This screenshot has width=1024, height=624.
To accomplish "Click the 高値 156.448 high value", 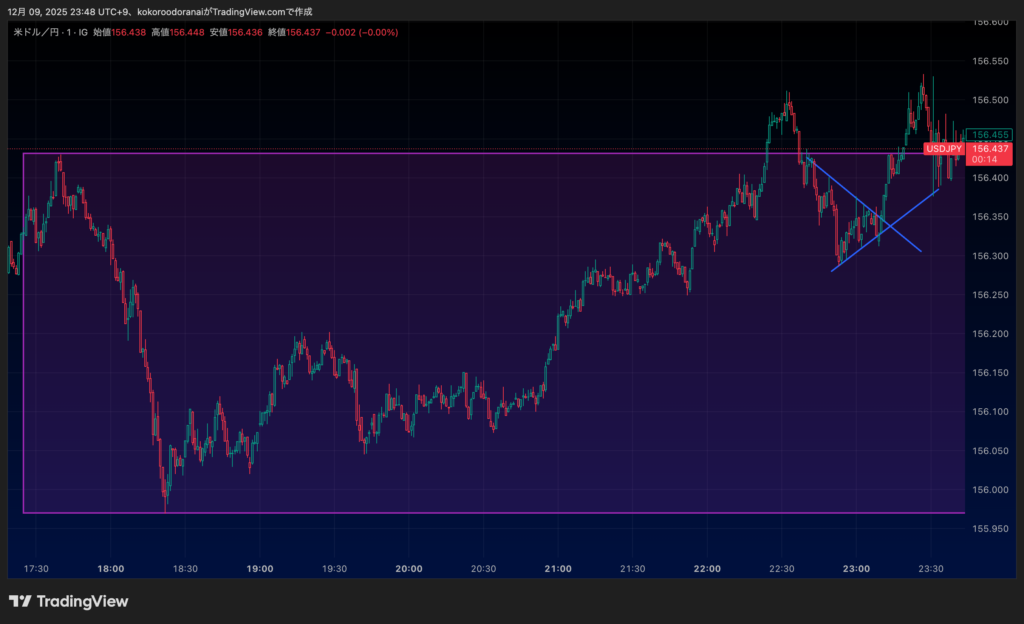I will pos(187,32).
